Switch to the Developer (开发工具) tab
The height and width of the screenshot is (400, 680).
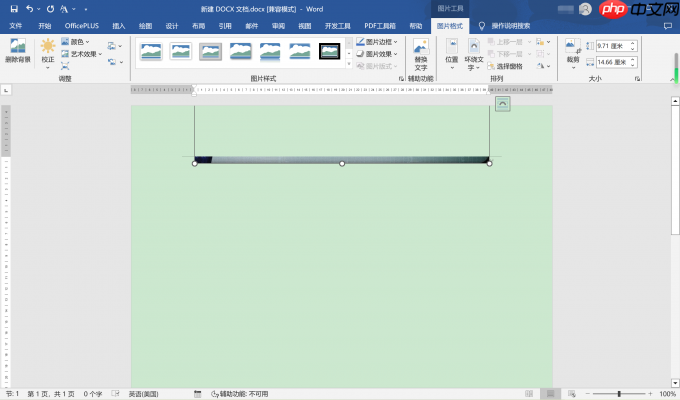337,26
